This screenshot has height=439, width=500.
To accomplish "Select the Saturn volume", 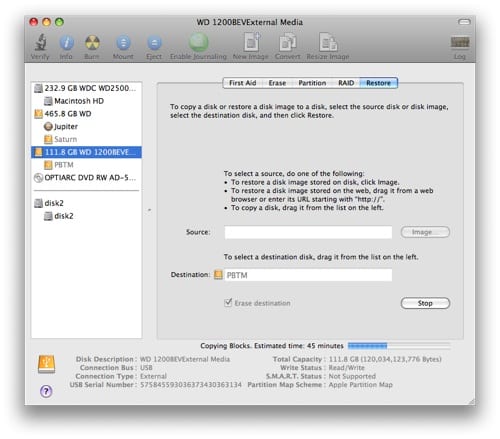I will (x=86, y=139).
